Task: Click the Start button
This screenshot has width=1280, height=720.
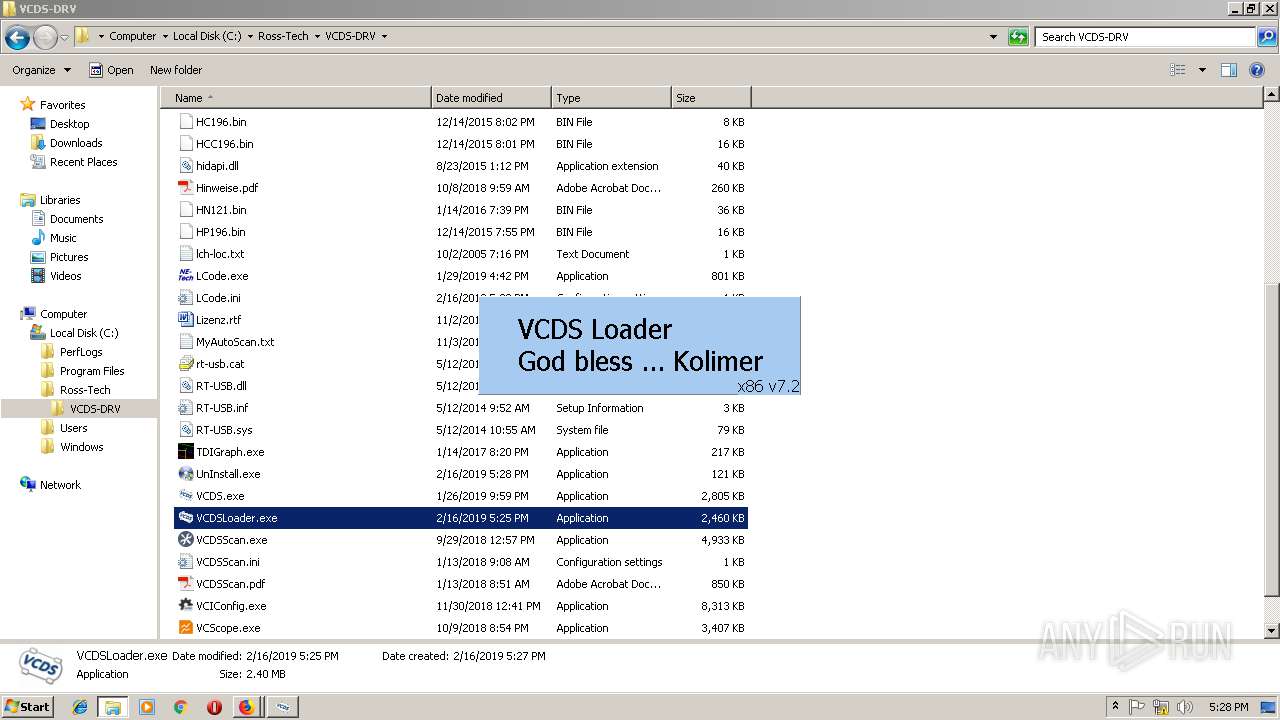Action: click(x=28, y=707)
